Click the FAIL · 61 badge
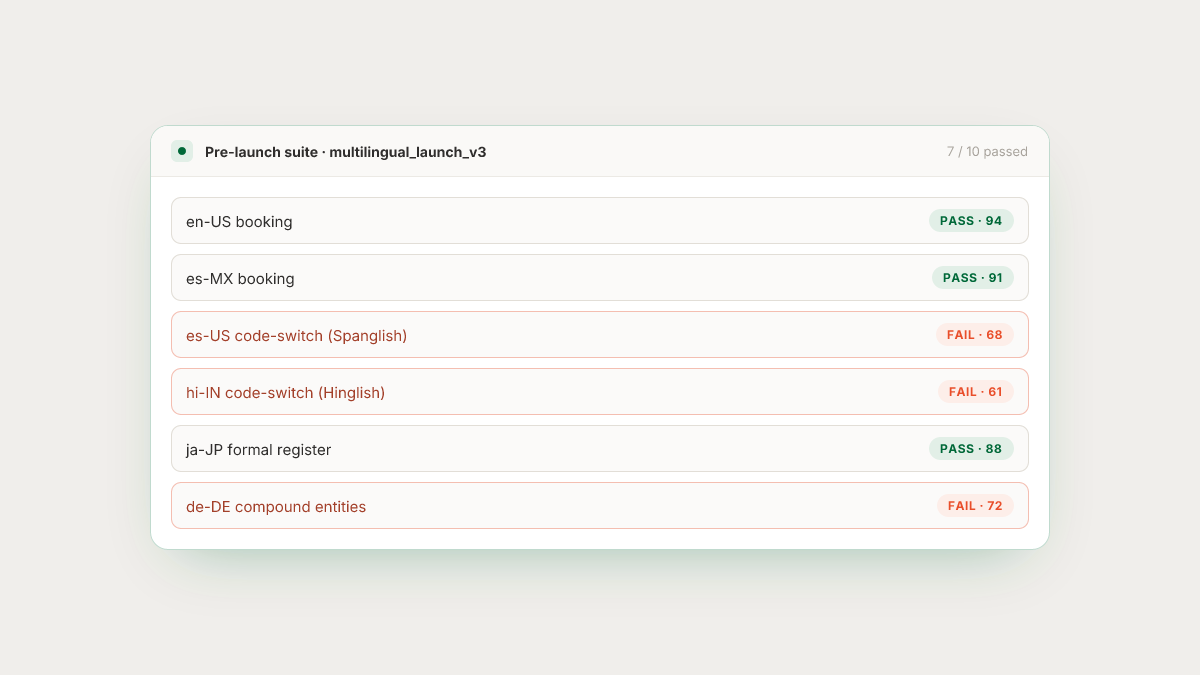 click(x=975, y=392)
